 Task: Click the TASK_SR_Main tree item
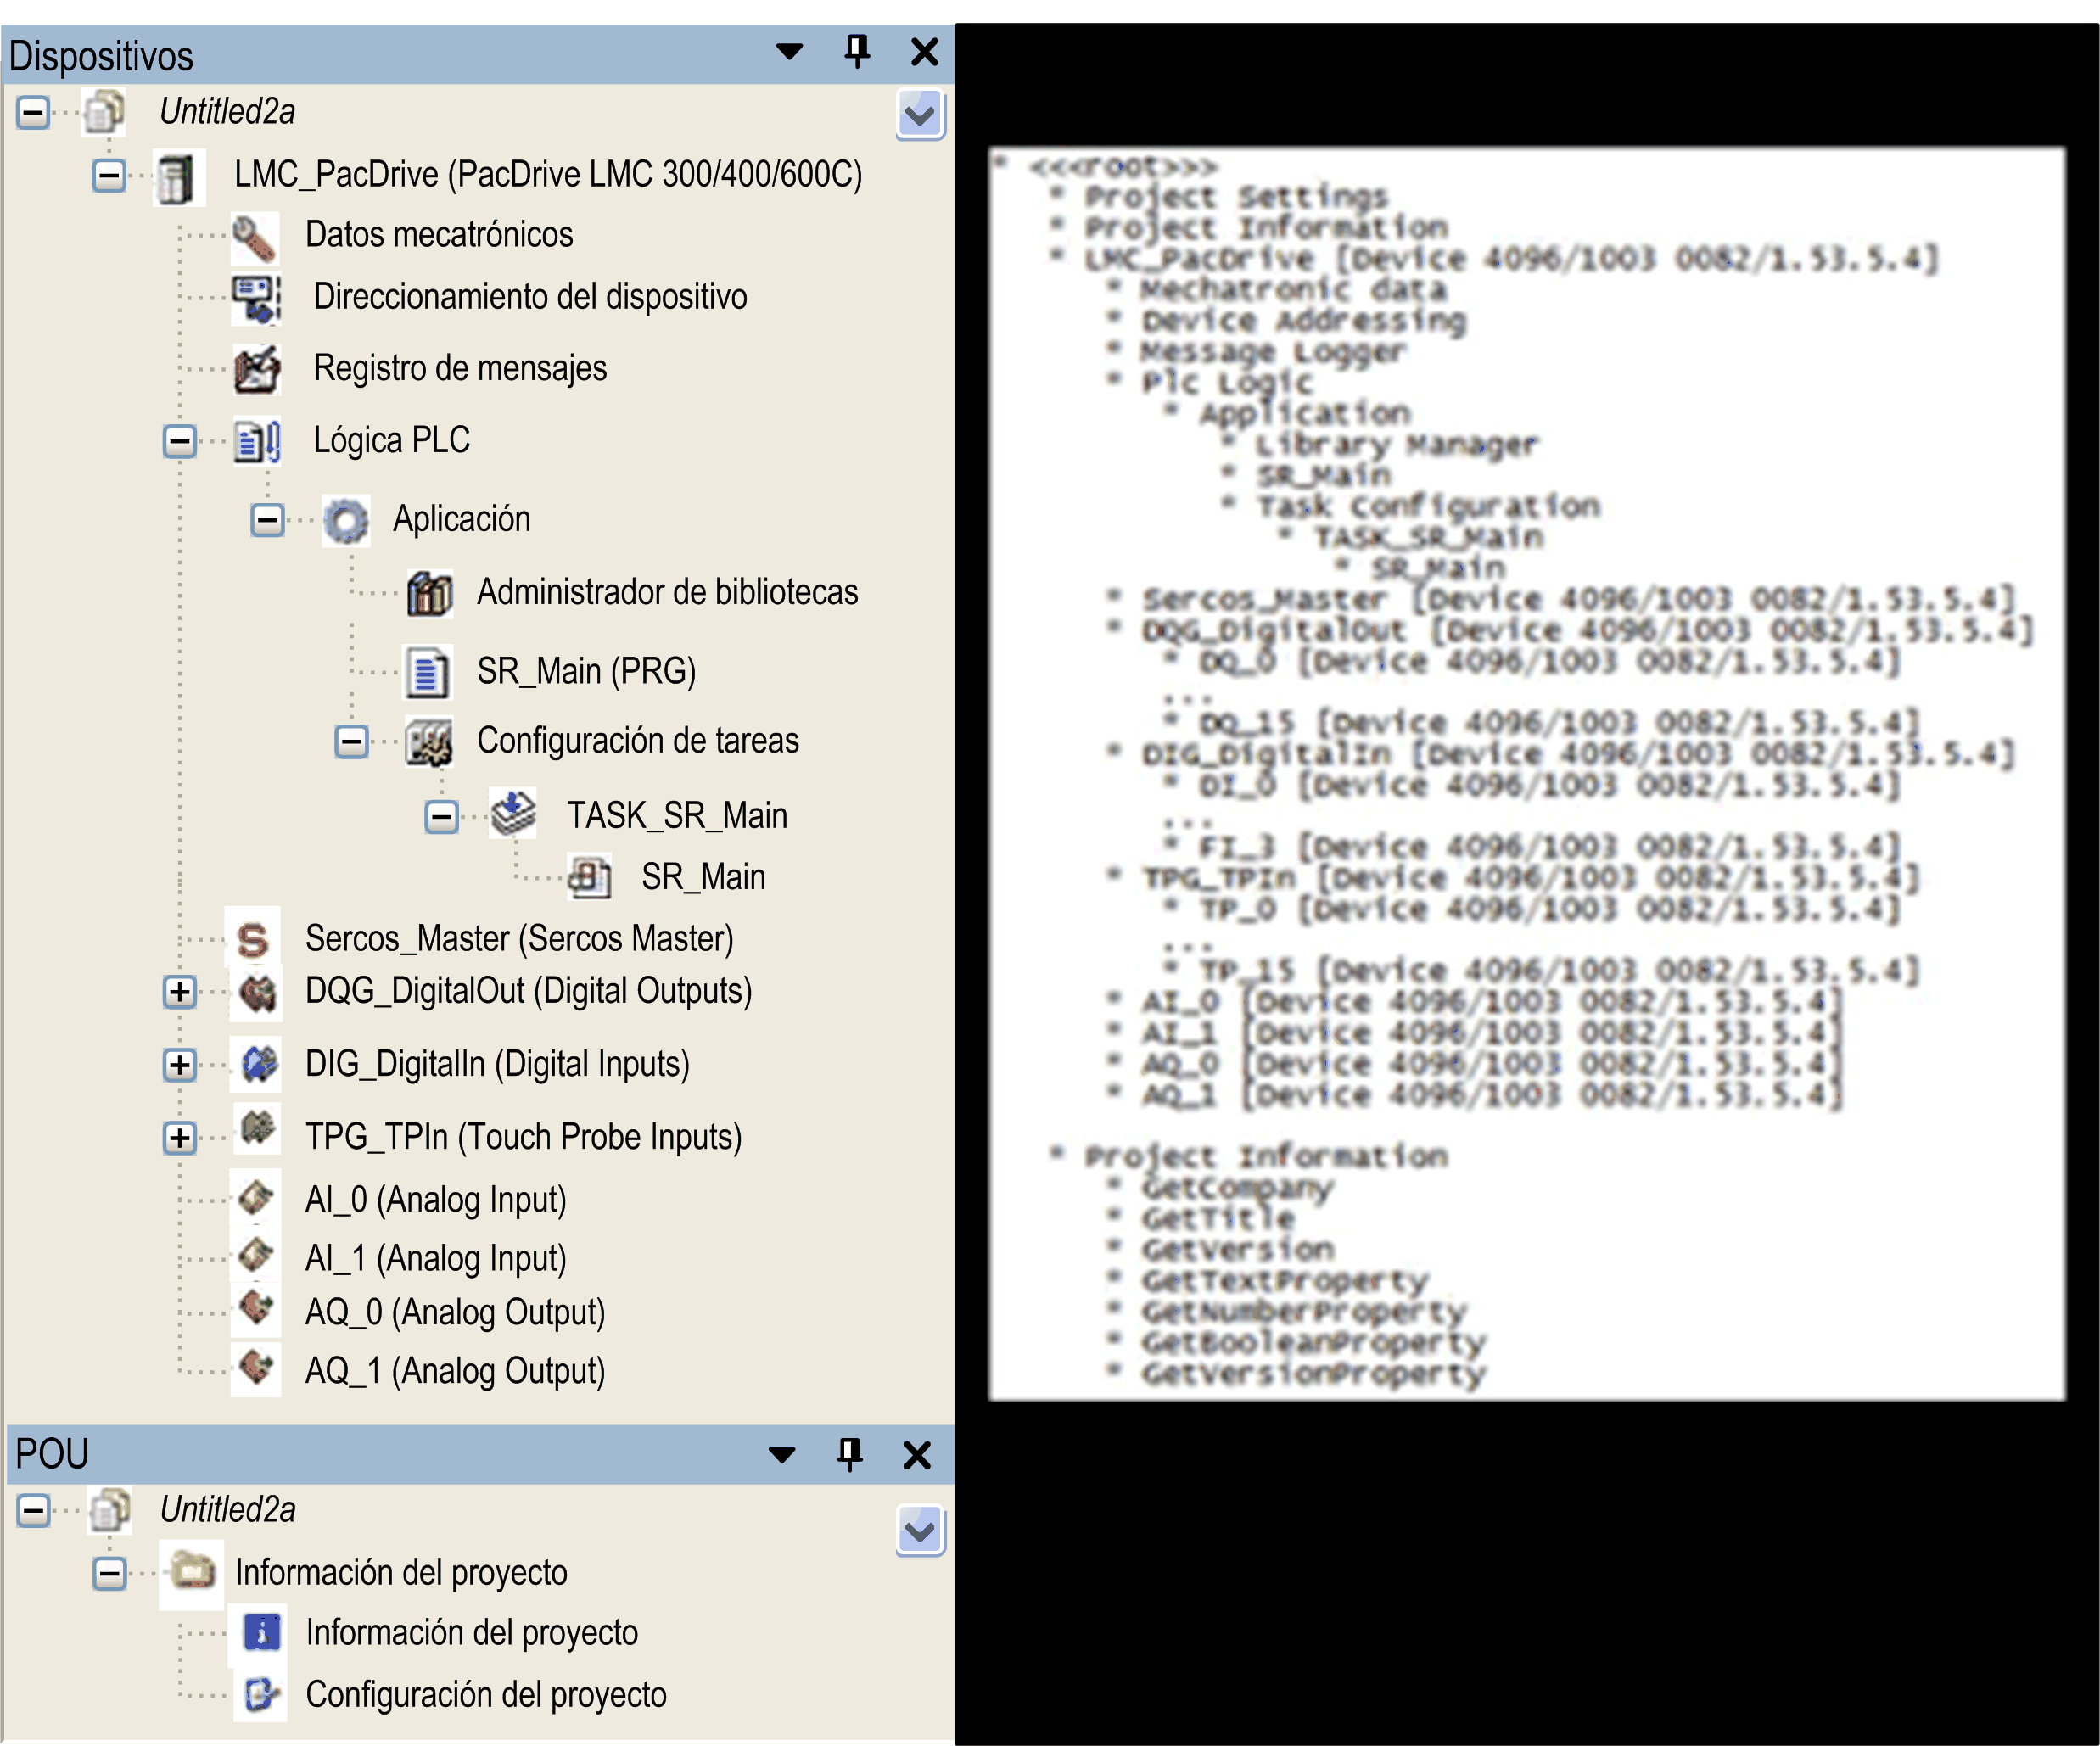(x=677, y=816)
